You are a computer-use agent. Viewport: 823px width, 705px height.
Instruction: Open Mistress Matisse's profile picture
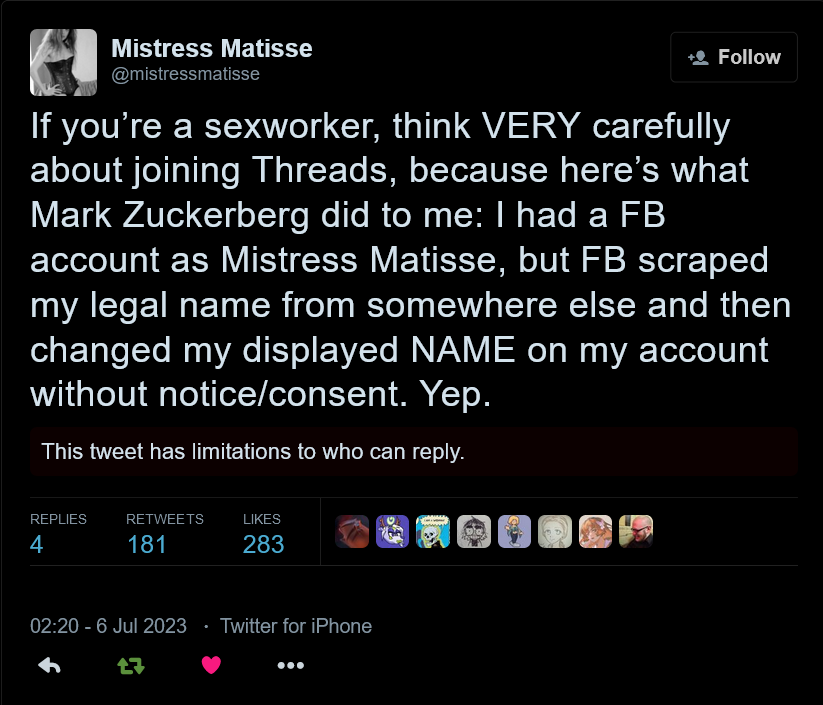[x=64, y=62]
